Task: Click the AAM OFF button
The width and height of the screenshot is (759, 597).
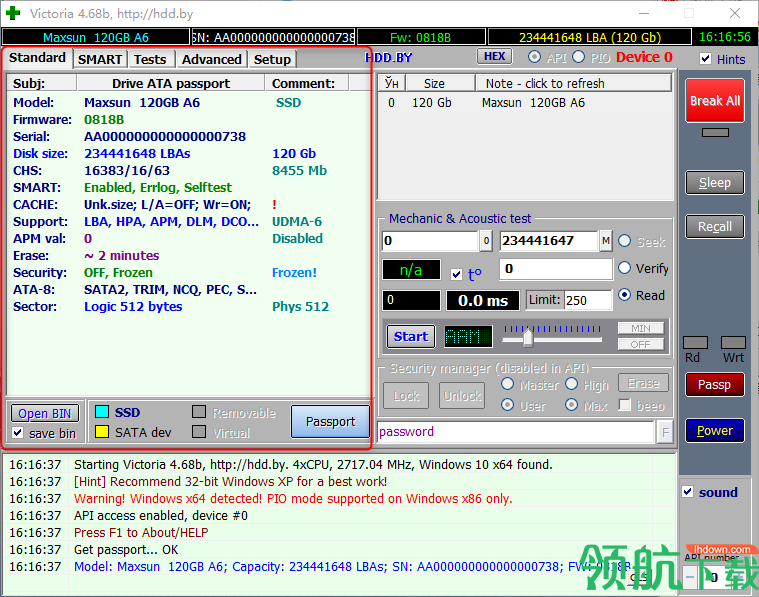Action: (x=640, y=344)
